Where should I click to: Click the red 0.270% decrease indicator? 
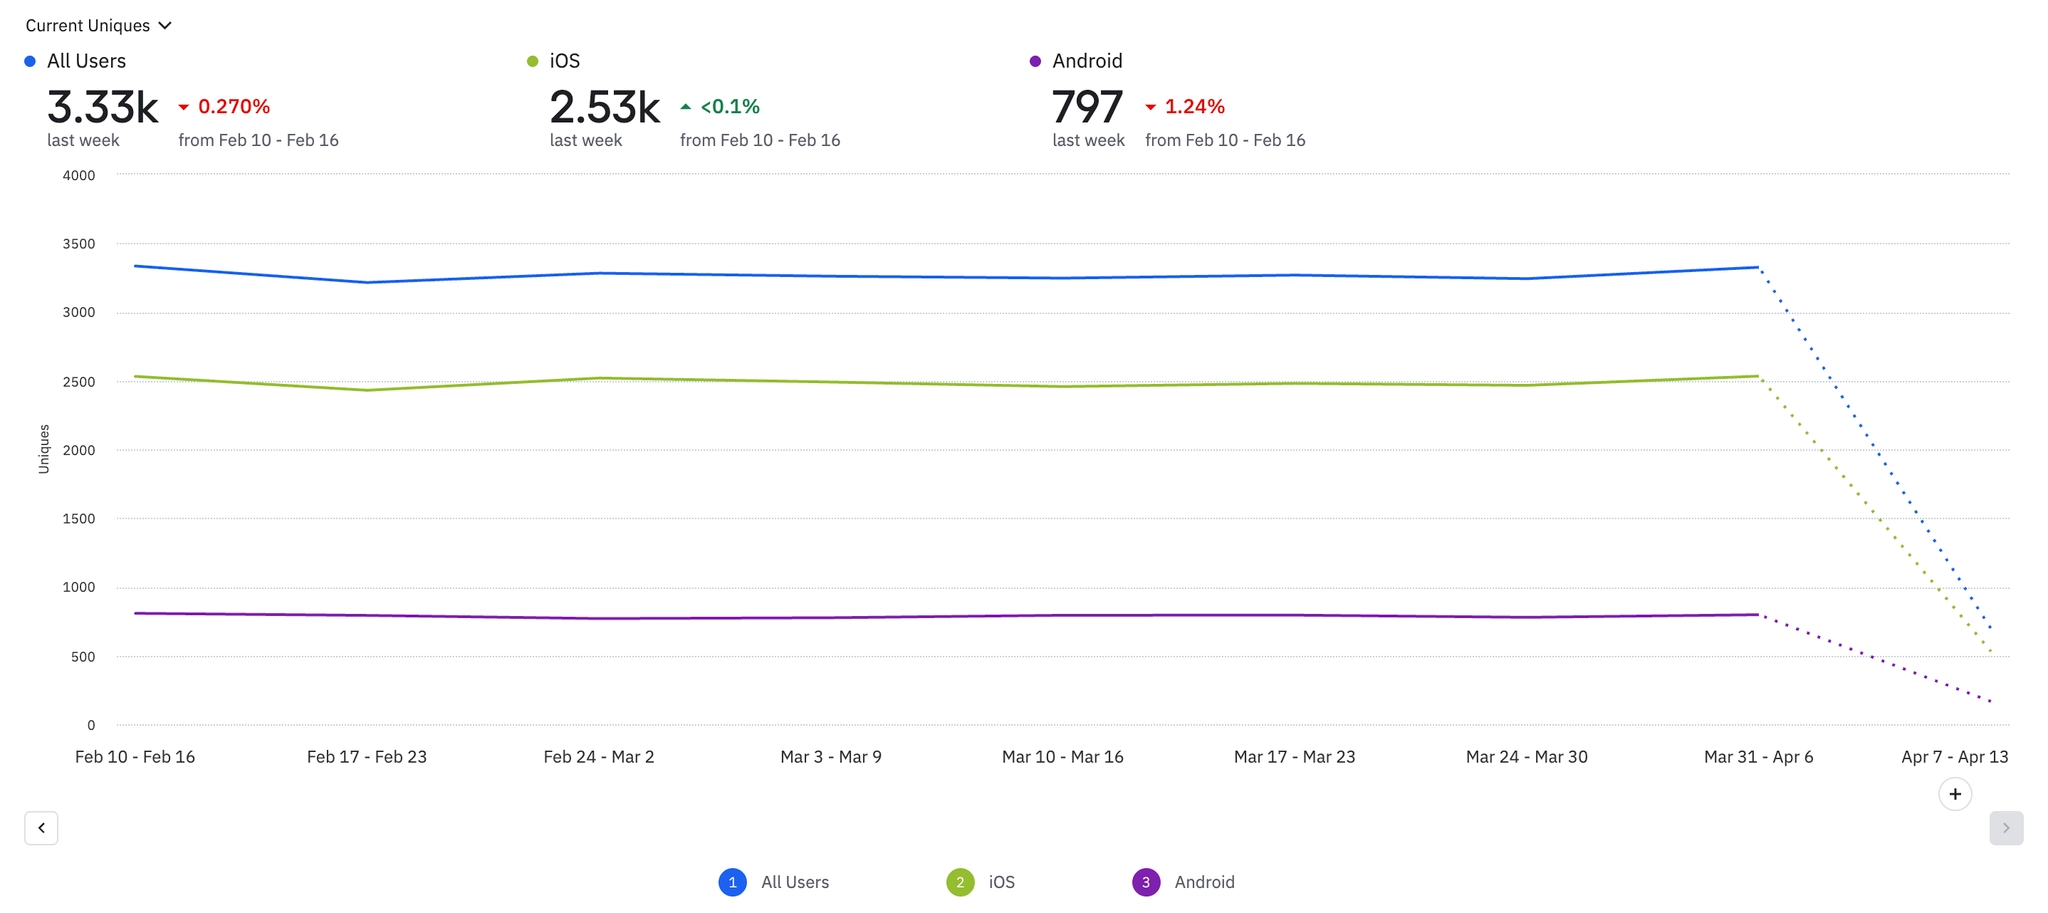[x=224, y=106]
